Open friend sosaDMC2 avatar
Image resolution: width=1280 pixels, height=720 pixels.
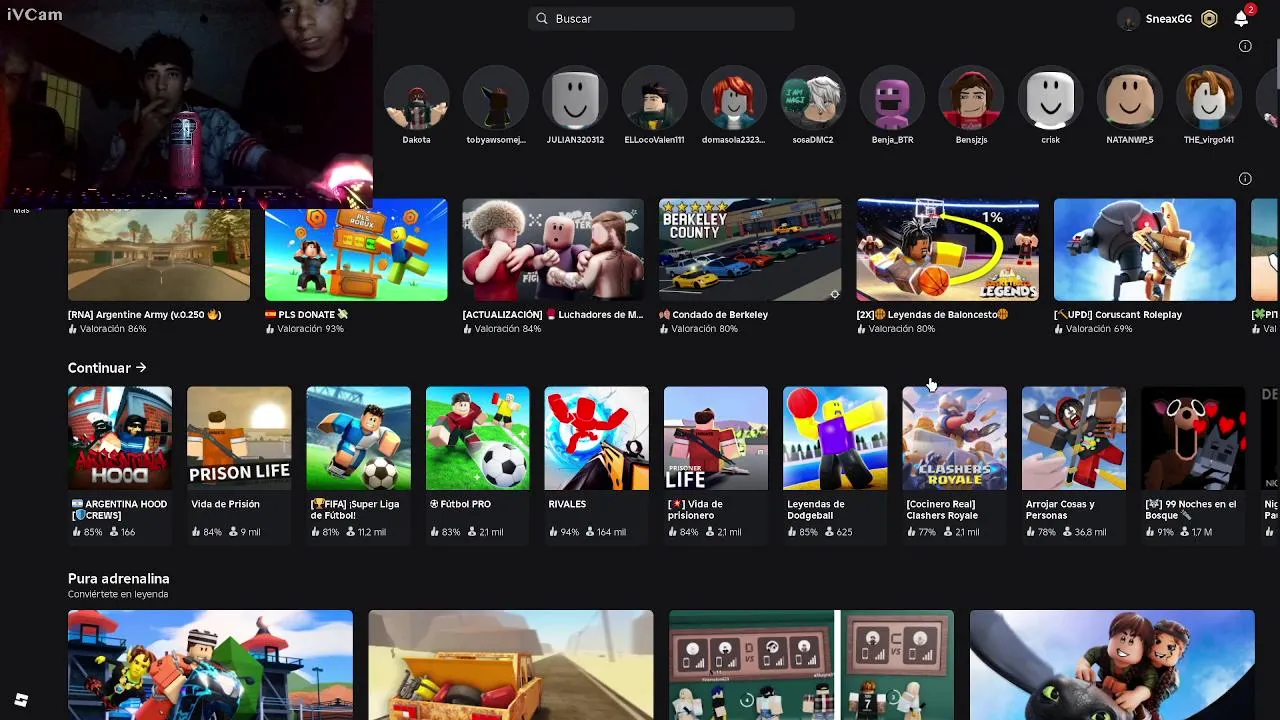point(813,98)
